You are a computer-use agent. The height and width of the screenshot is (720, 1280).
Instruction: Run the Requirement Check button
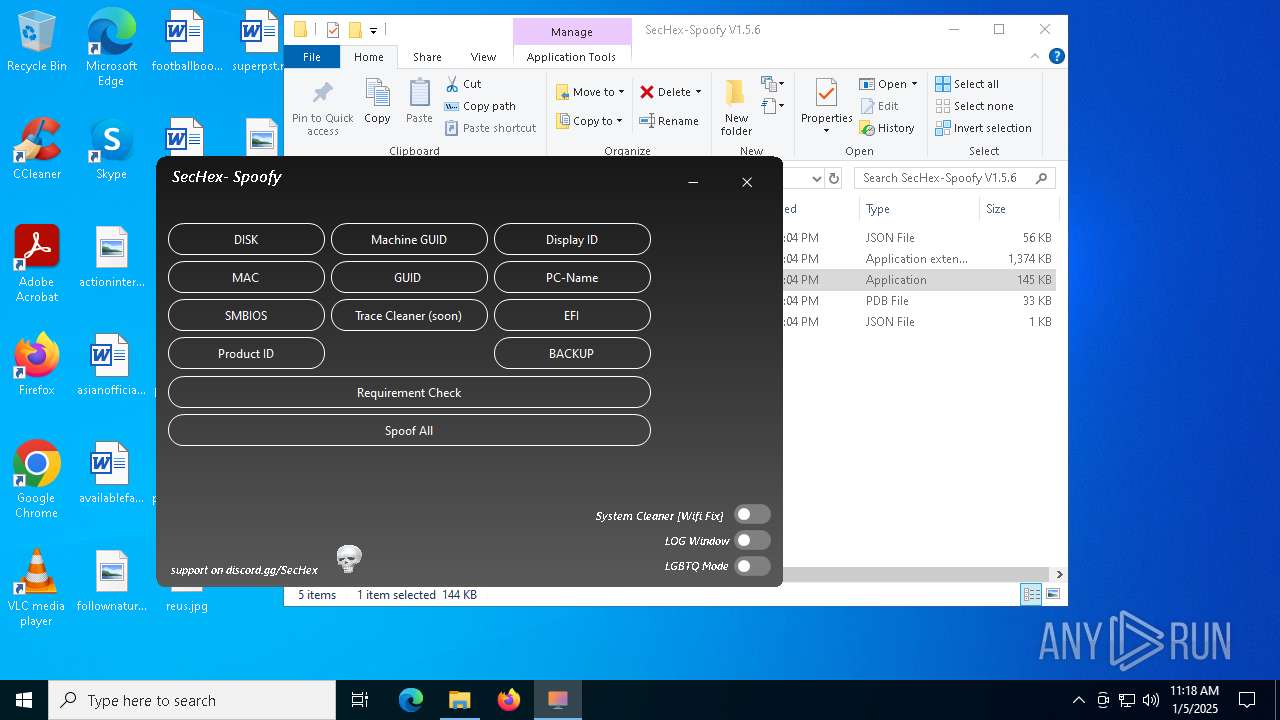click(x=409, y=392)
